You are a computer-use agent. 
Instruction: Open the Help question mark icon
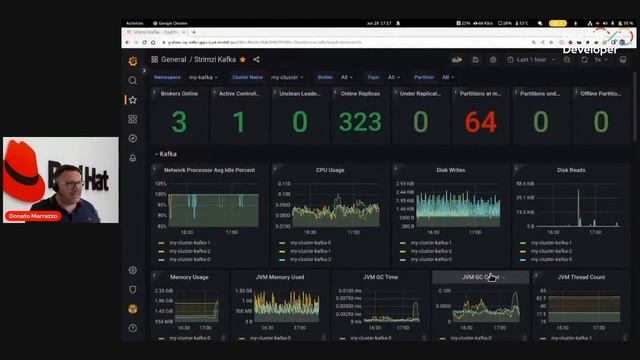click(x=133, y=328)
